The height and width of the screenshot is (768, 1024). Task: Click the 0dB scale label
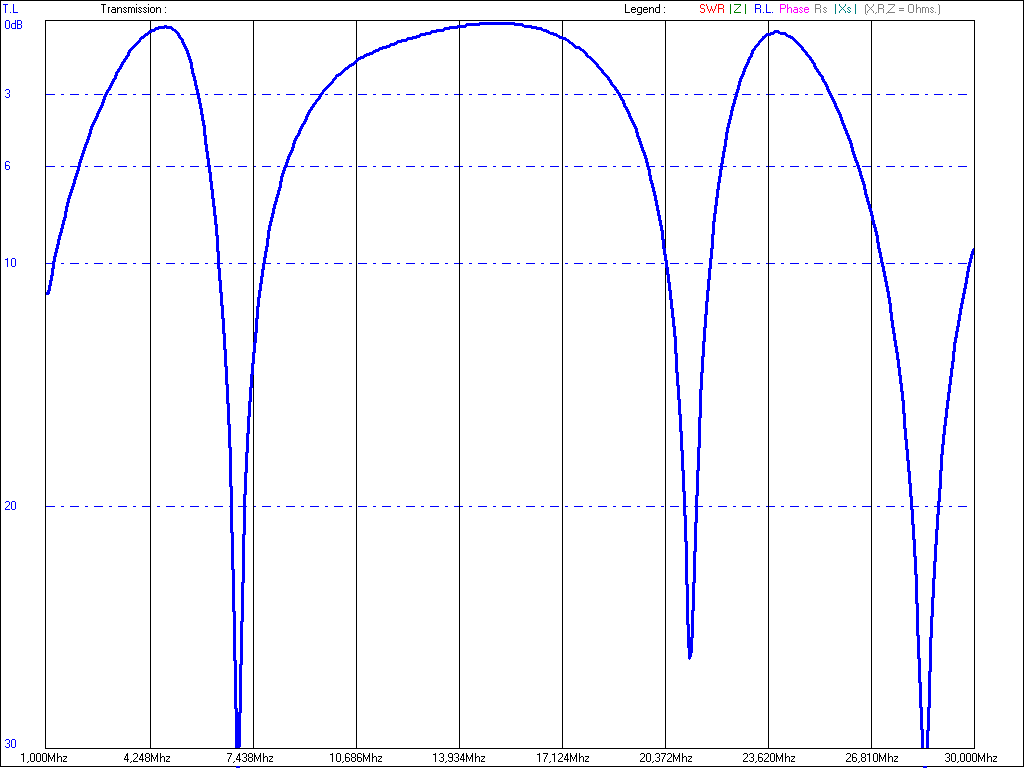(x=13, y=25)
